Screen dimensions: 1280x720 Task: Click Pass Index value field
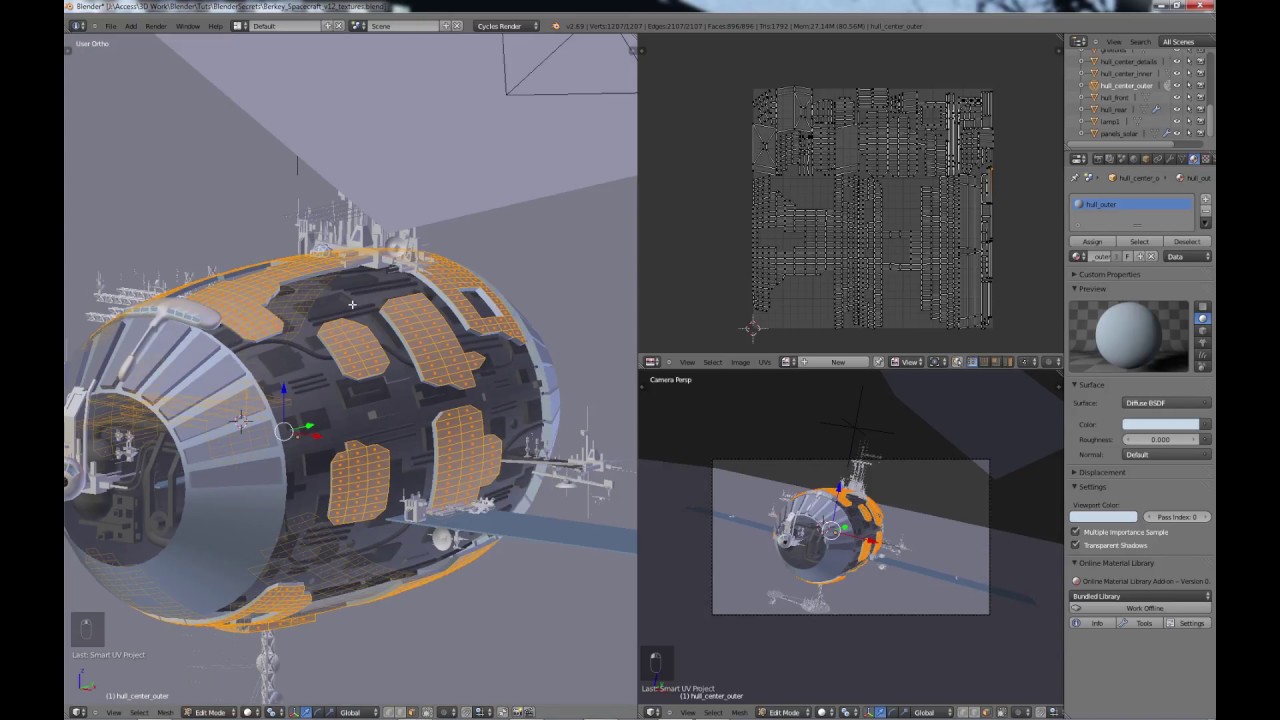(1177, 517)
